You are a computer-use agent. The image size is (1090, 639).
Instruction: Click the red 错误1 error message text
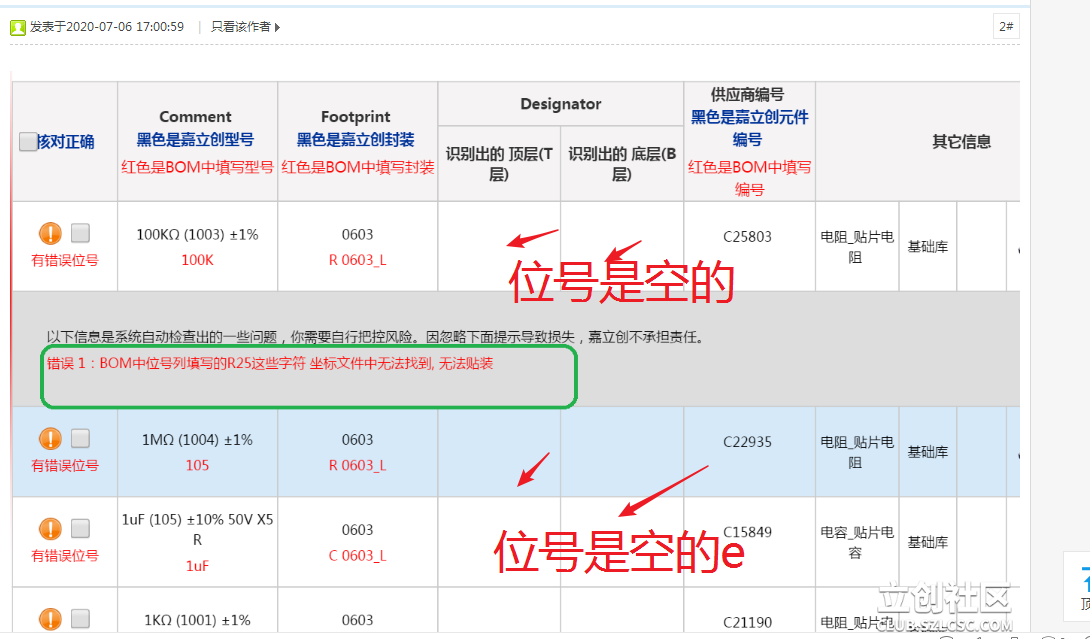270,364
